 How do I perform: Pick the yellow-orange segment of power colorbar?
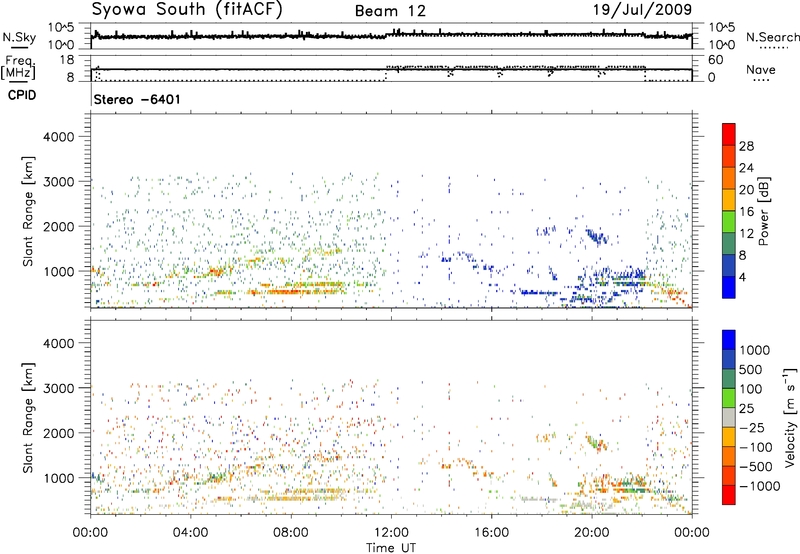coord(729,200)
